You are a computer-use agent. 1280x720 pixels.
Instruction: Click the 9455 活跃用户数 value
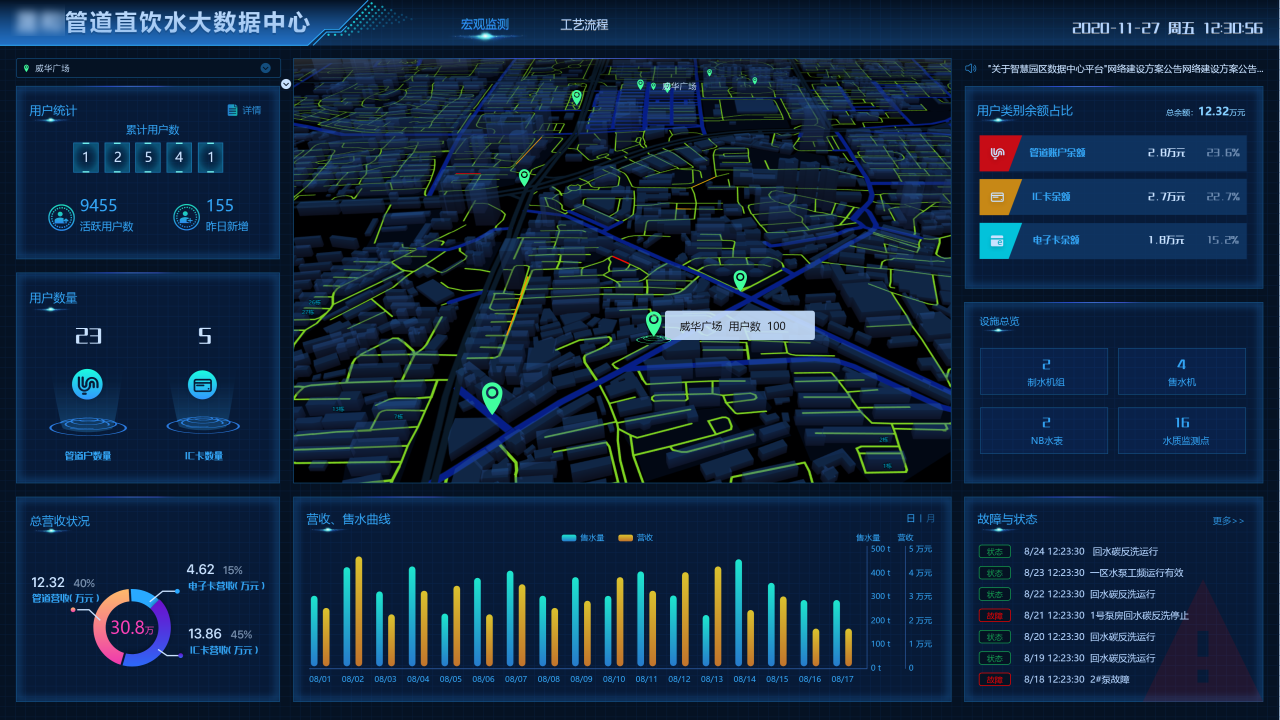click(x=99, y=205)
